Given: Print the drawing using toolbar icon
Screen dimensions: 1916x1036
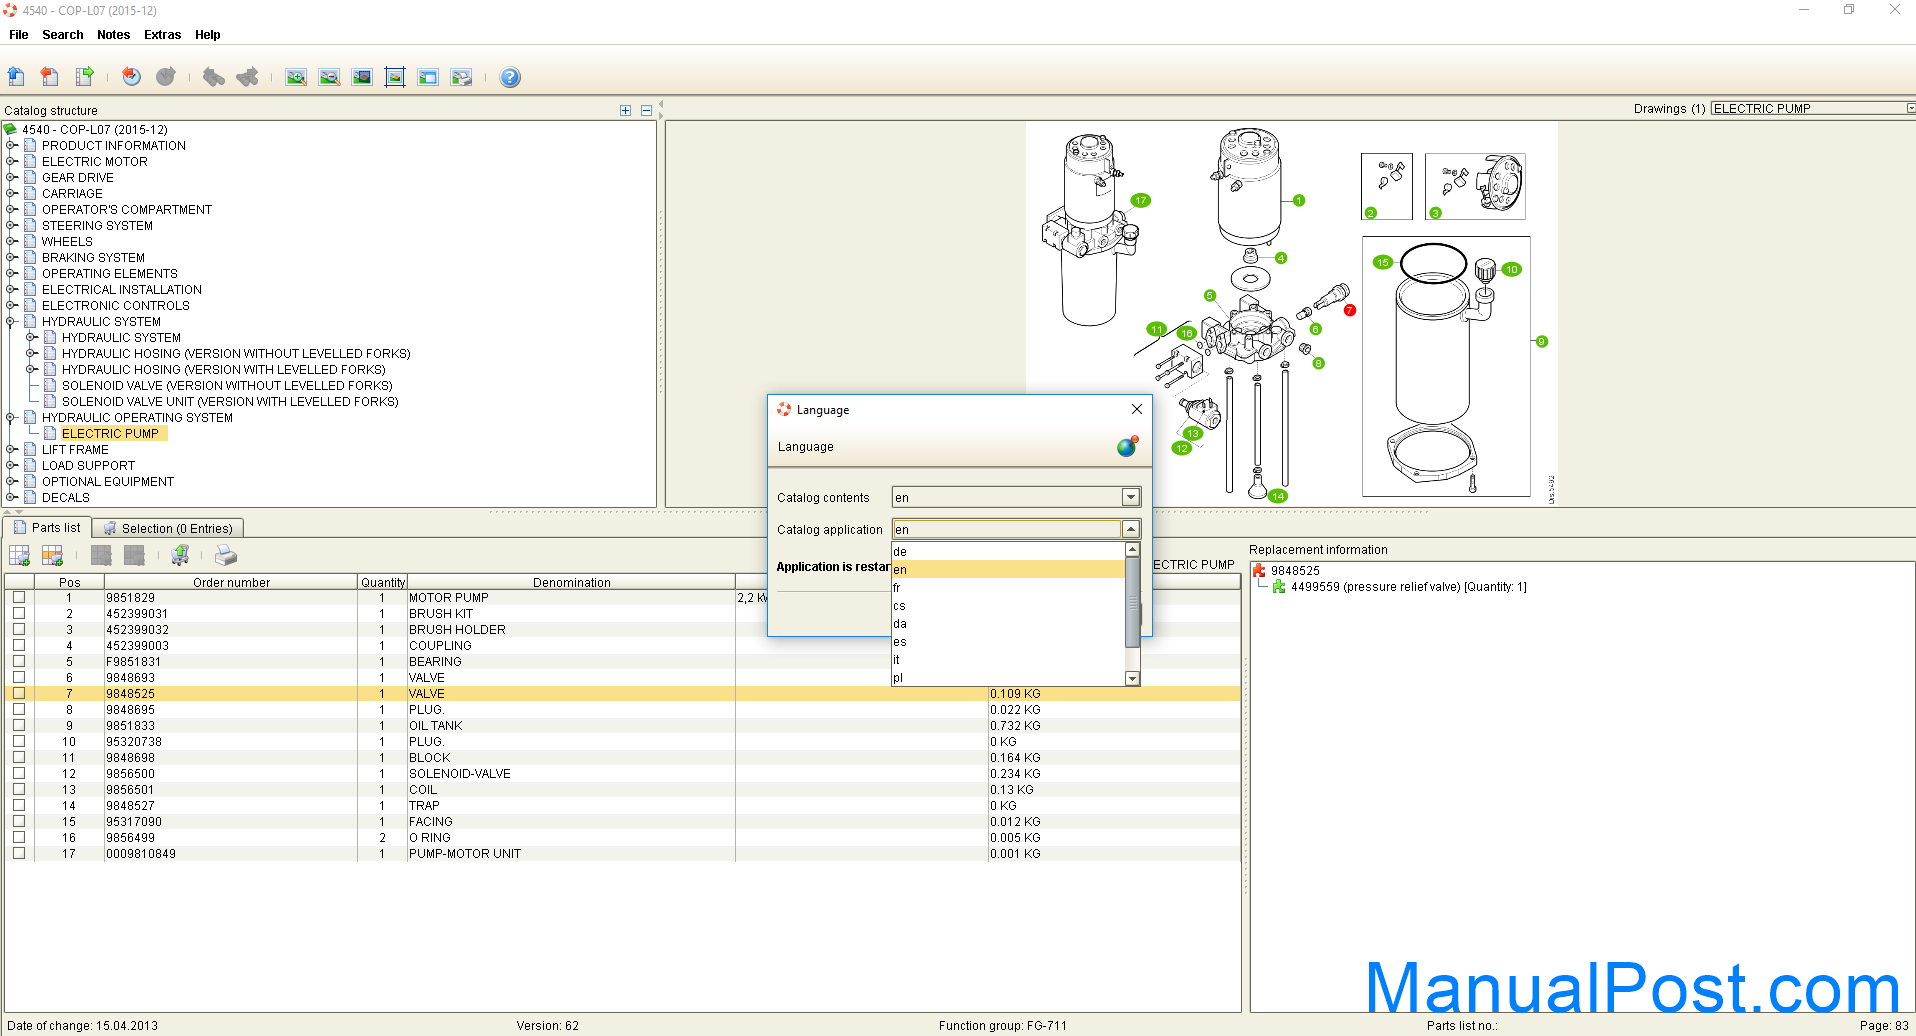Looking at the screenshot, I should pyautogui.click(x=461, y=77).
